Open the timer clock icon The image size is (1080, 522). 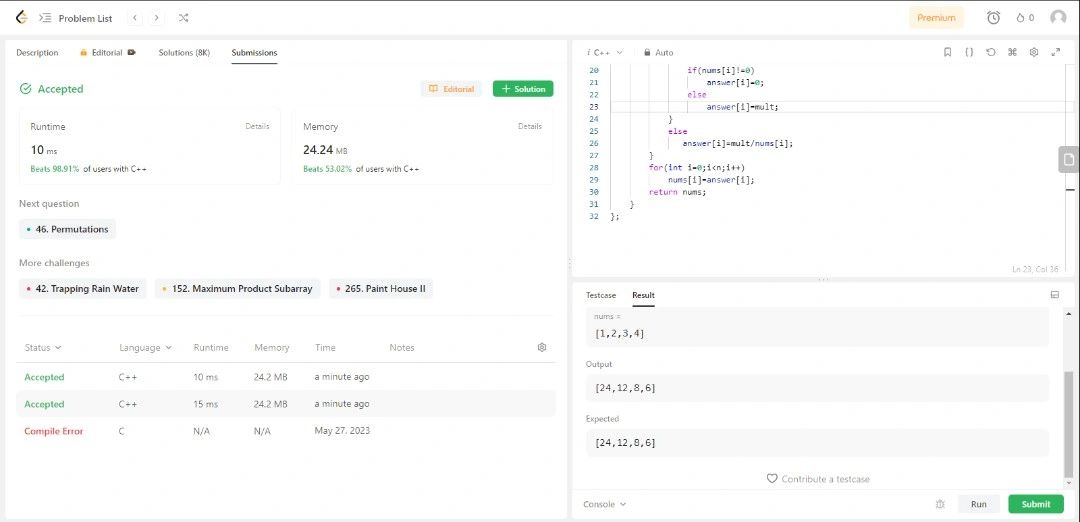993,18
